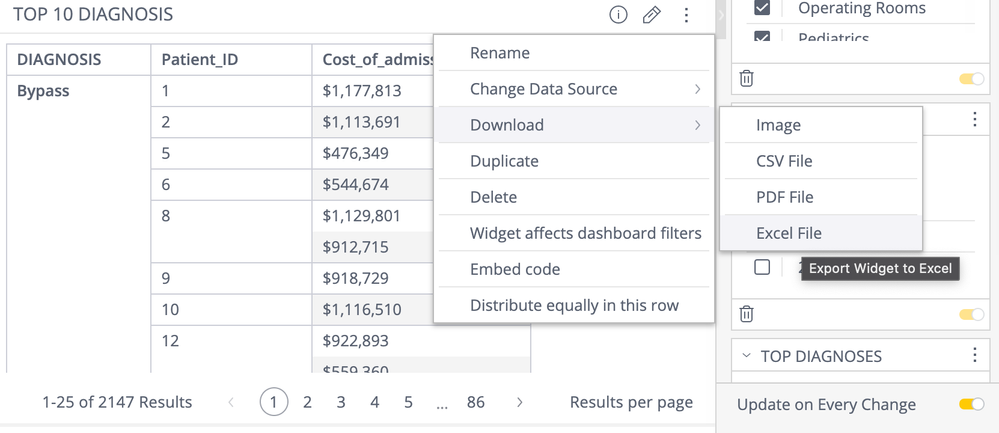Select Excel File from the download submenu
999x433 pixels.
tap(789, 233)
